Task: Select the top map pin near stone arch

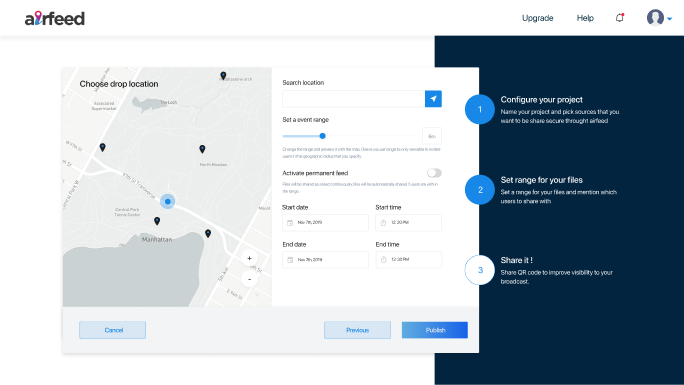Action: 223,76
